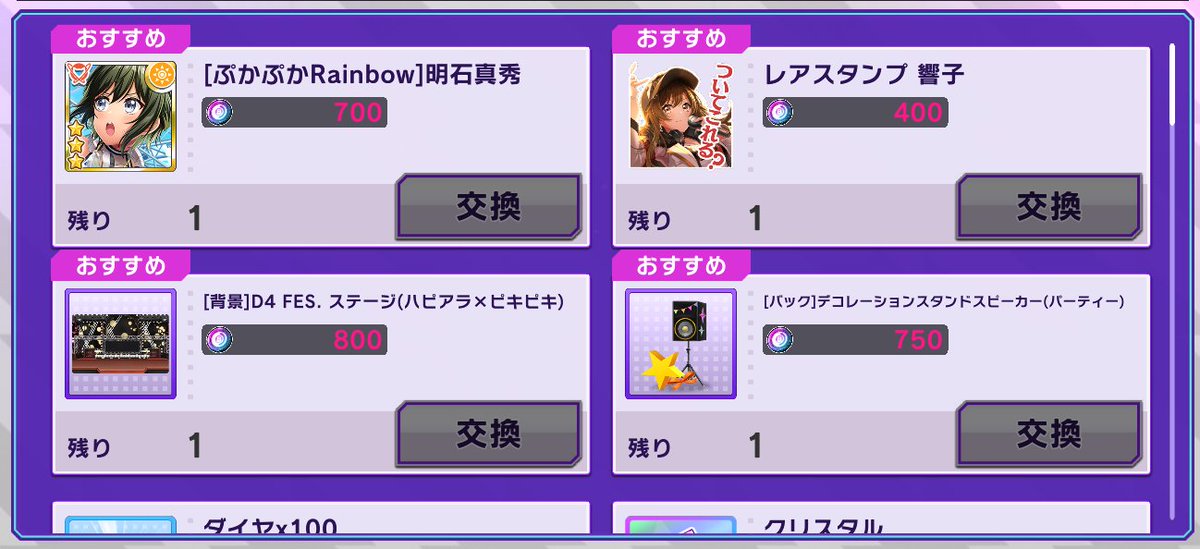Click the currency icon beside 800
The width and height of the screenshot is (1200, 549).
tap(216, 340)
